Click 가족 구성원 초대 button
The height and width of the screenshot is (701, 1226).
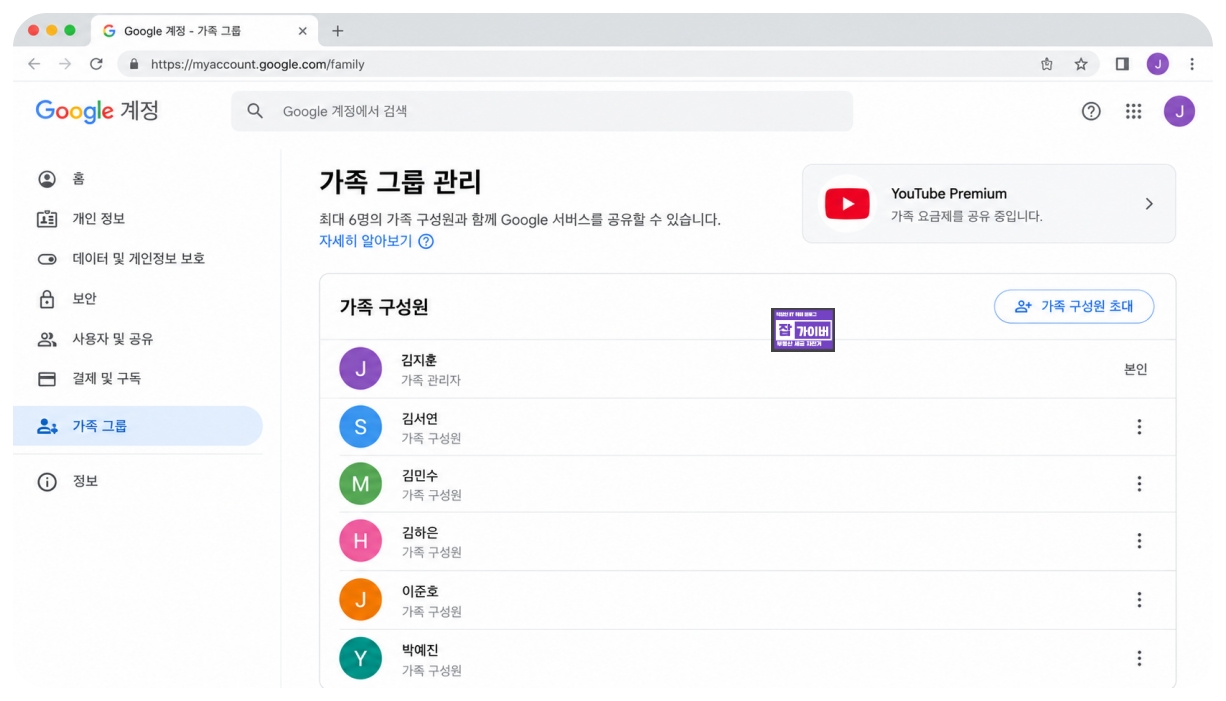1074,307
